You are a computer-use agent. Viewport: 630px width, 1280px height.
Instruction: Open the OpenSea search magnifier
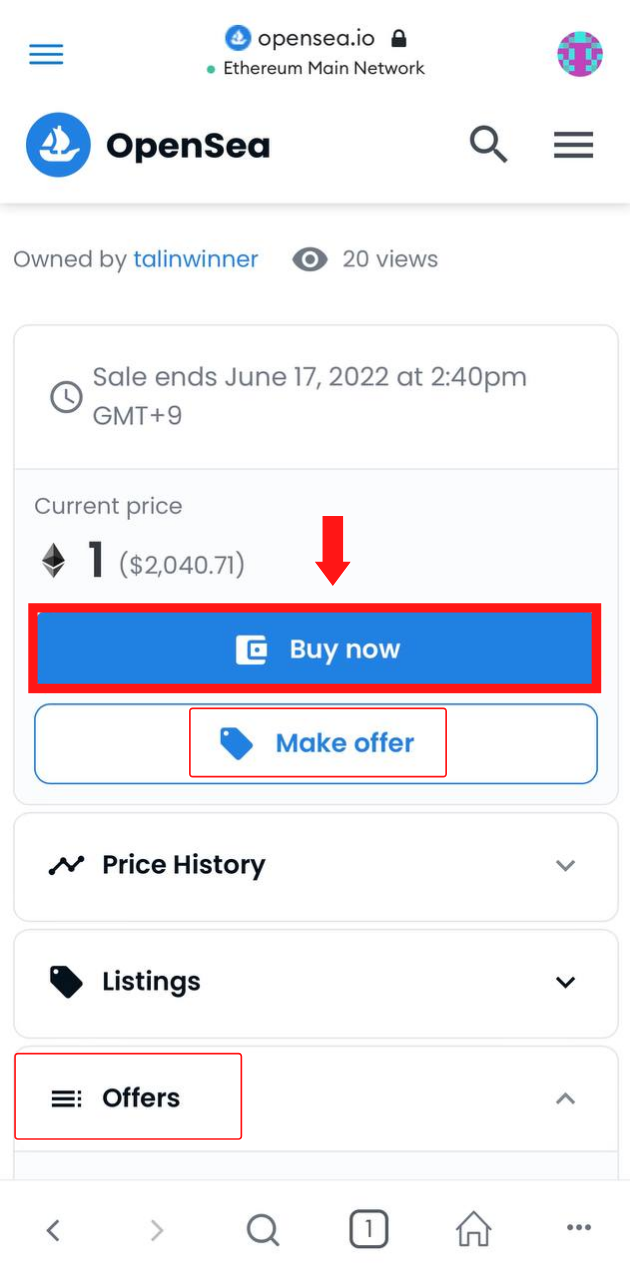pyautogui.click(x=488, y=145)
